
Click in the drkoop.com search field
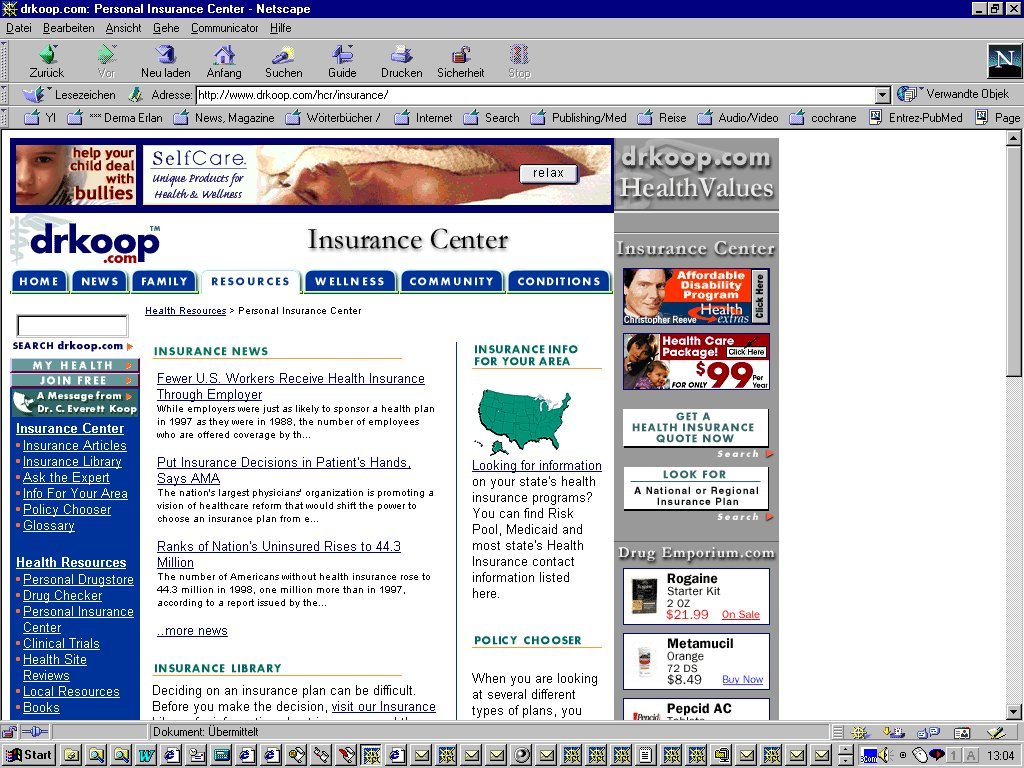(72, 326)
